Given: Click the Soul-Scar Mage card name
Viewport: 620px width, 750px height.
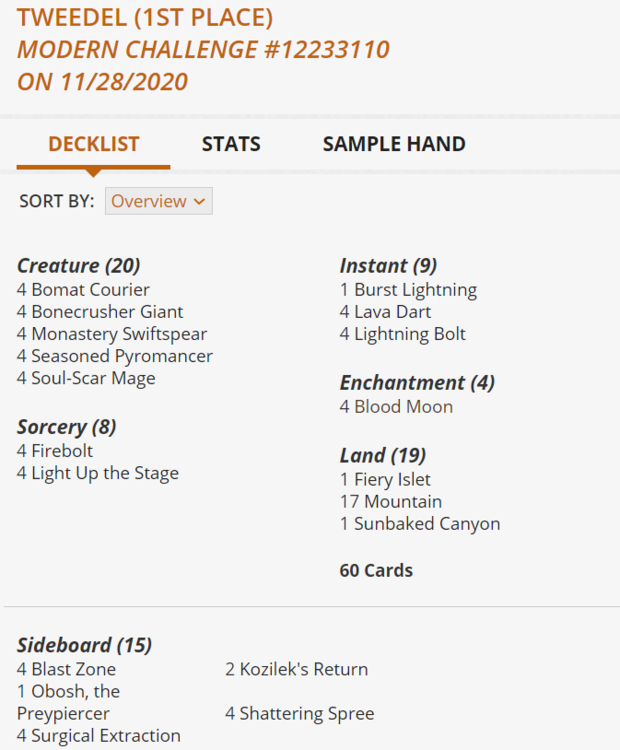Looking at the screenshot, I should (x=93, y=378).
